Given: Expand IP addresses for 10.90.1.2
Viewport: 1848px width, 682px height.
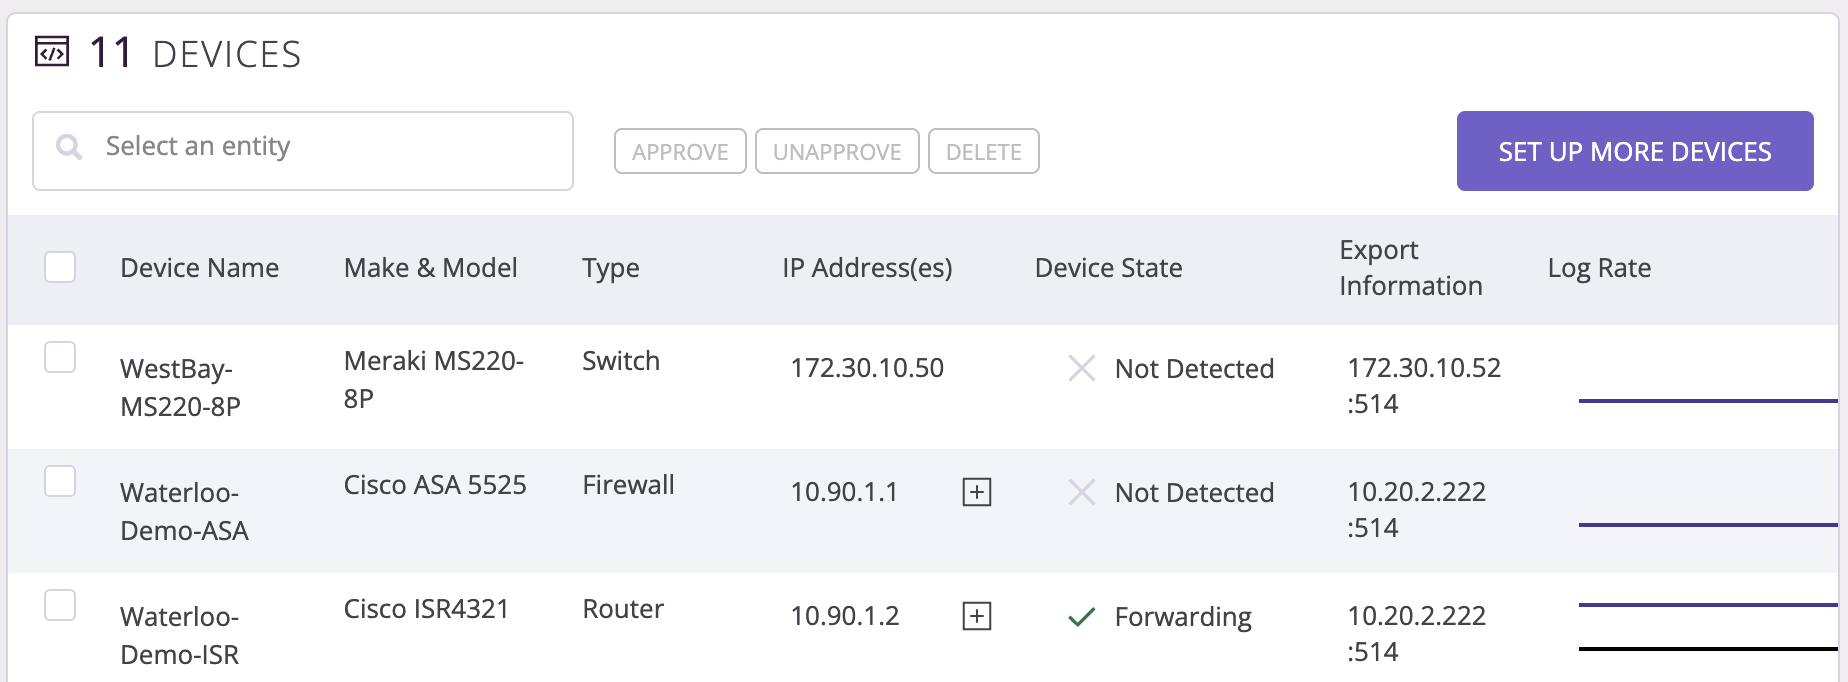Looking at the screenshot, I should pyautogui.click(x=976, y=616).
